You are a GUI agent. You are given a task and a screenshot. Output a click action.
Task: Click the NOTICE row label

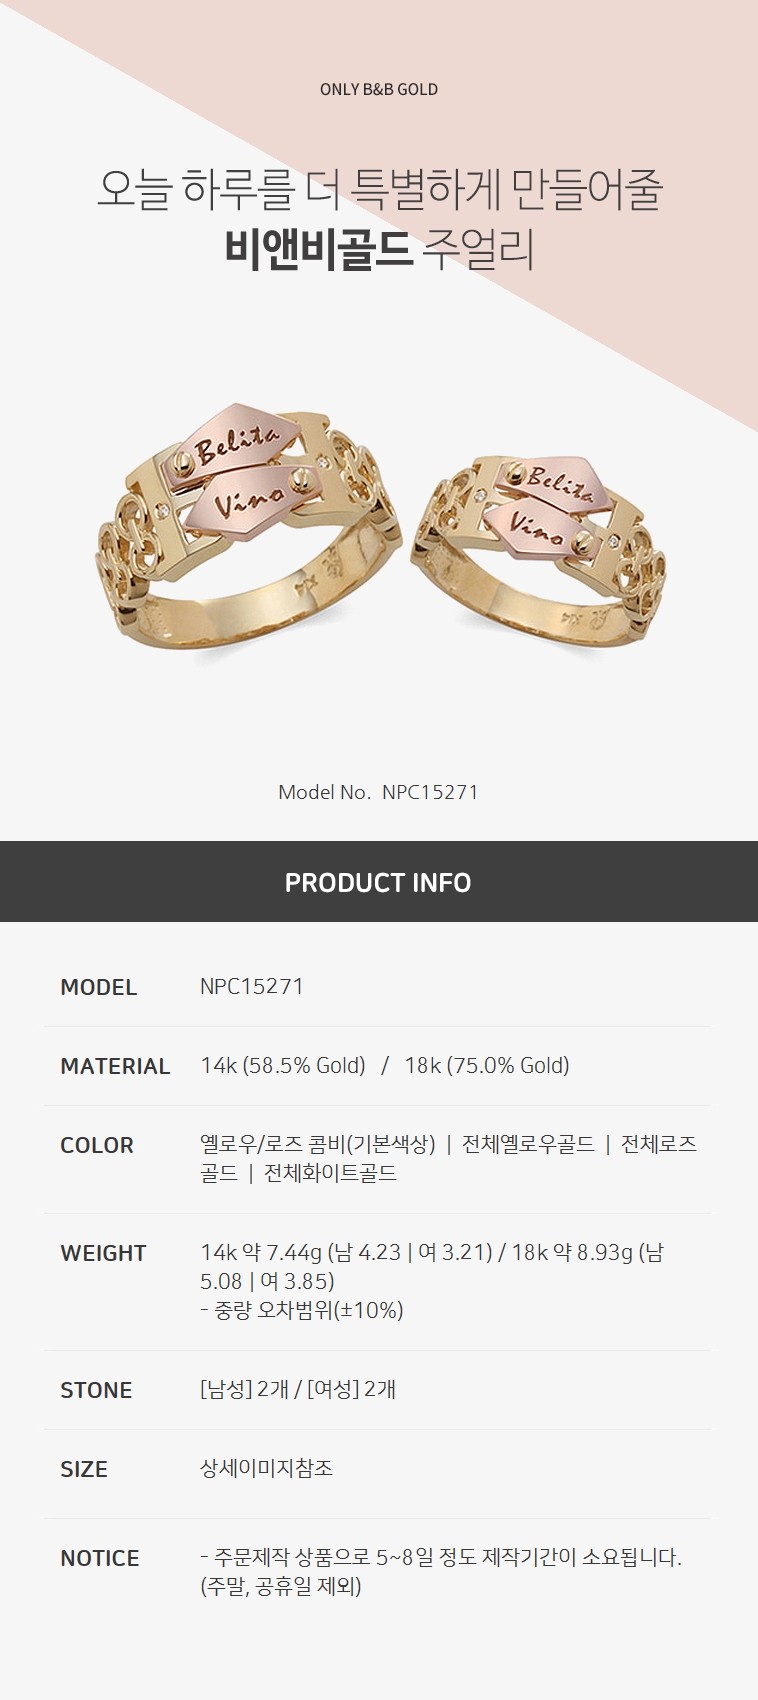(99, 1558)
